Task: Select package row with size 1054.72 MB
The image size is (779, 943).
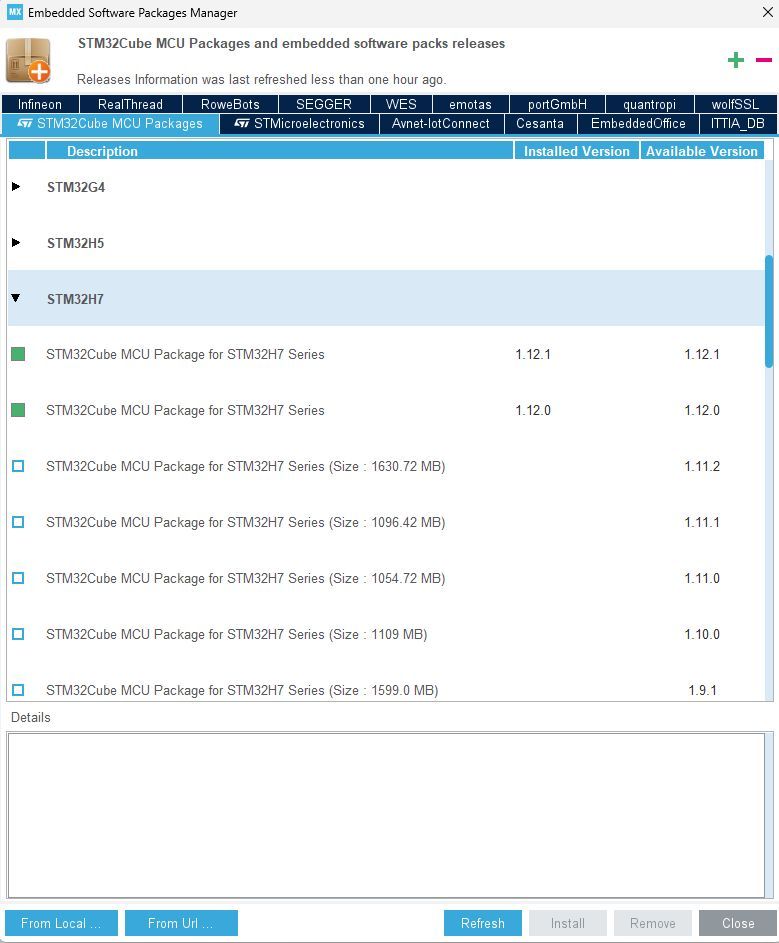Action: click(386, 578)
